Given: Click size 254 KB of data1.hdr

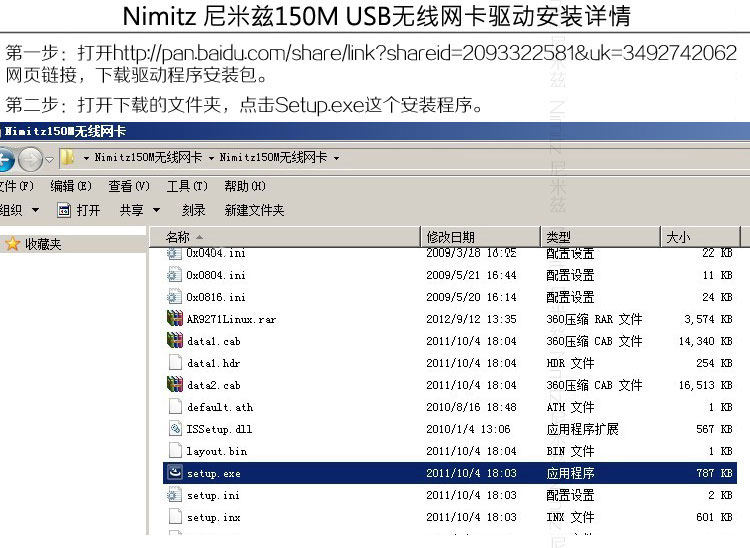Looking at the screenshot, I should (714, 363).
